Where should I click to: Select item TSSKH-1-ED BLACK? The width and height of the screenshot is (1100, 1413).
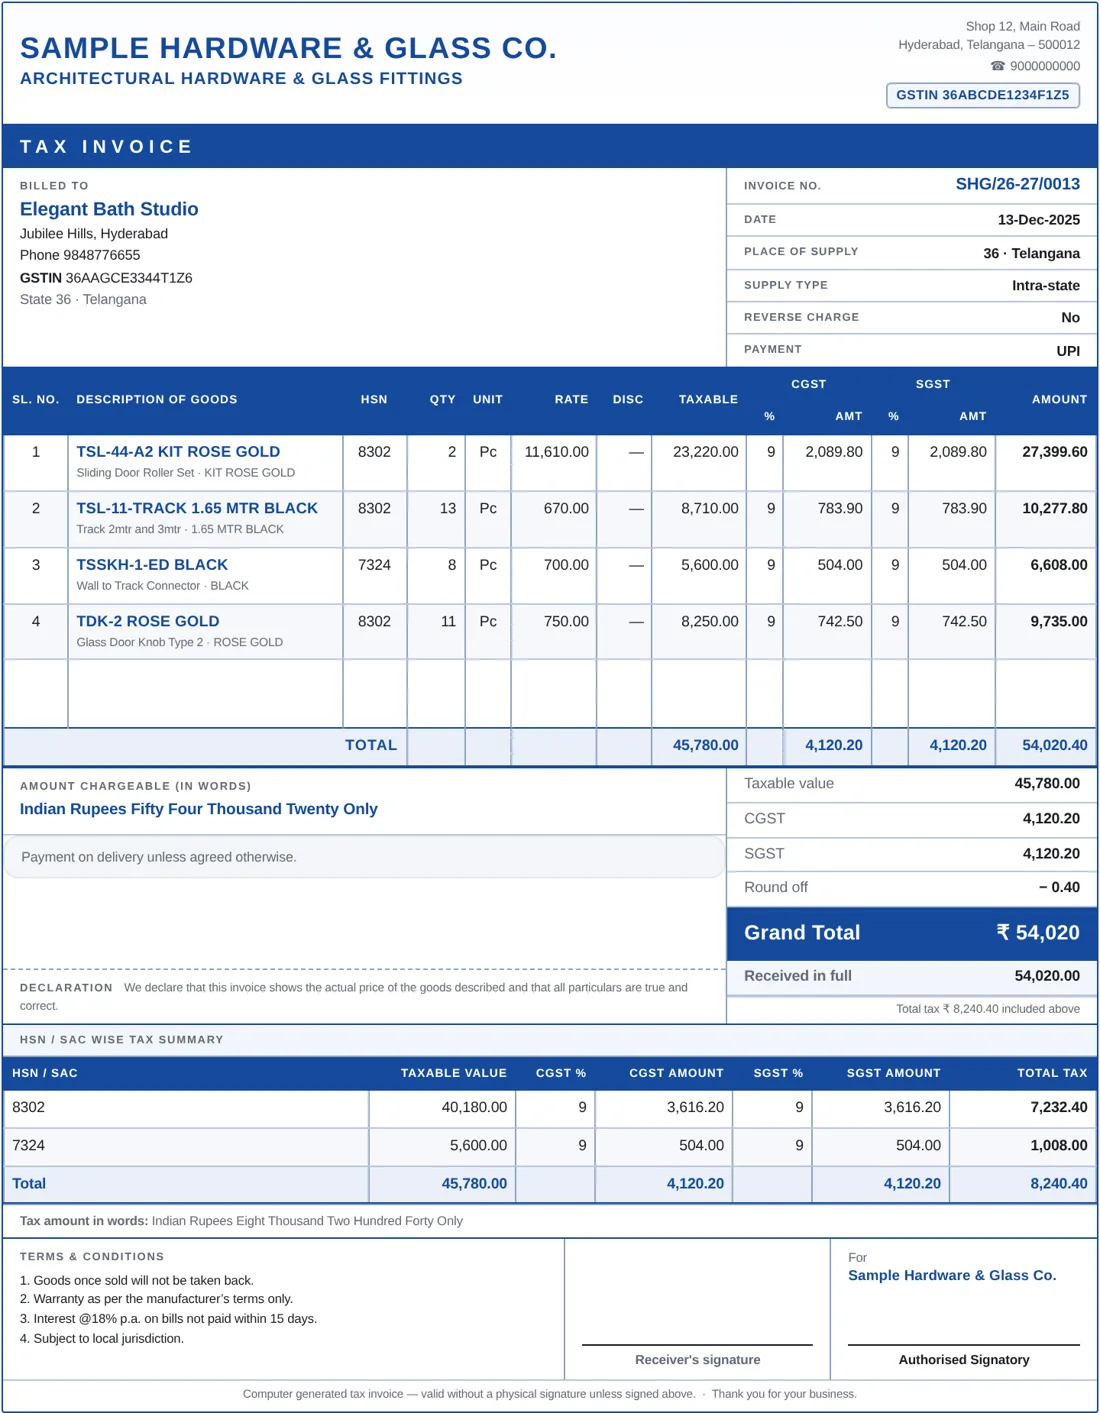click(x=152, y=564)
